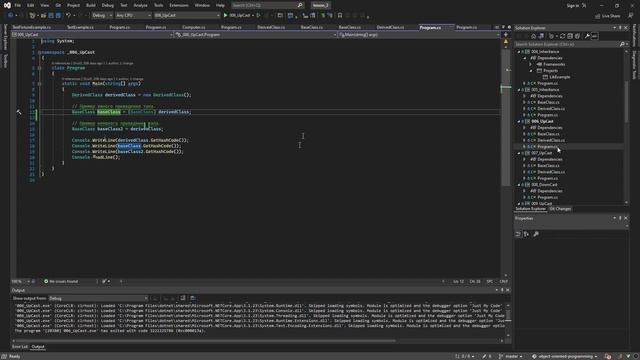Collapse the 007_UpCast project node
The width and height of the screenshot is (640, 360).
point(519,153)
